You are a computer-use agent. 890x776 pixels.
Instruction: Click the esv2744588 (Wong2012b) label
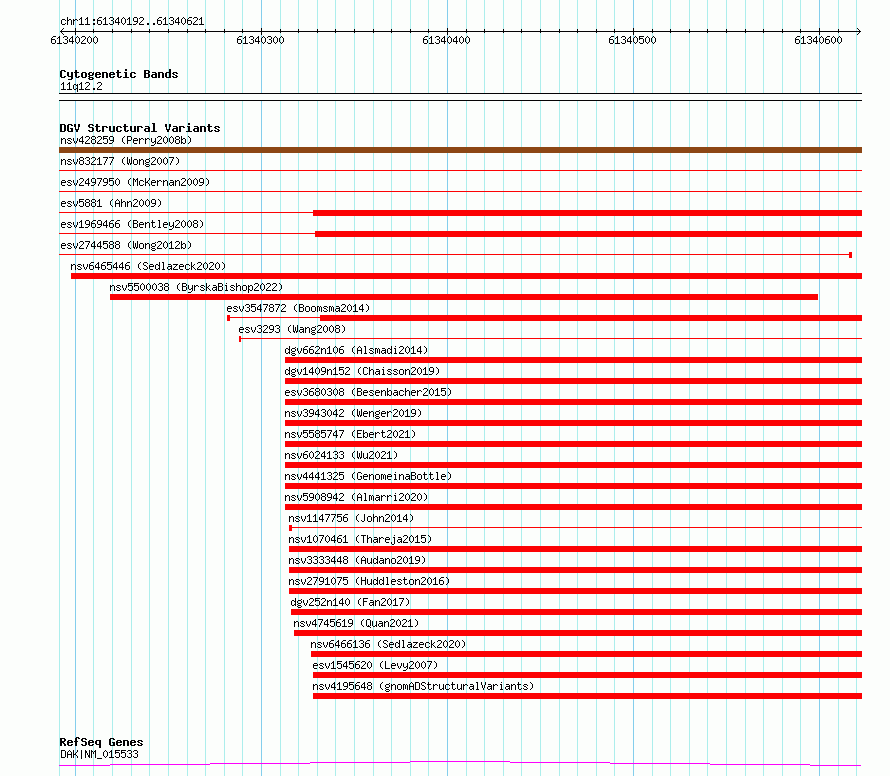pyautogui.click(x=126, y=245)
